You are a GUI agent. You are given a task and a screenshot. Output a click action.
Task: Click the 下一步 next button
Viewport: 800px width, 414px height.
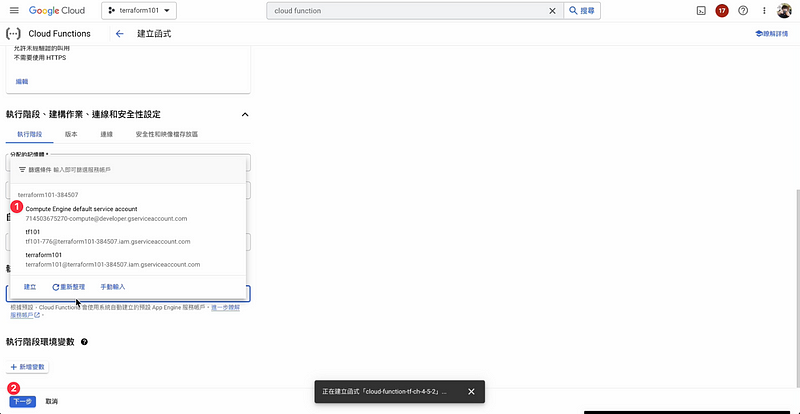[x=22, y=402]
